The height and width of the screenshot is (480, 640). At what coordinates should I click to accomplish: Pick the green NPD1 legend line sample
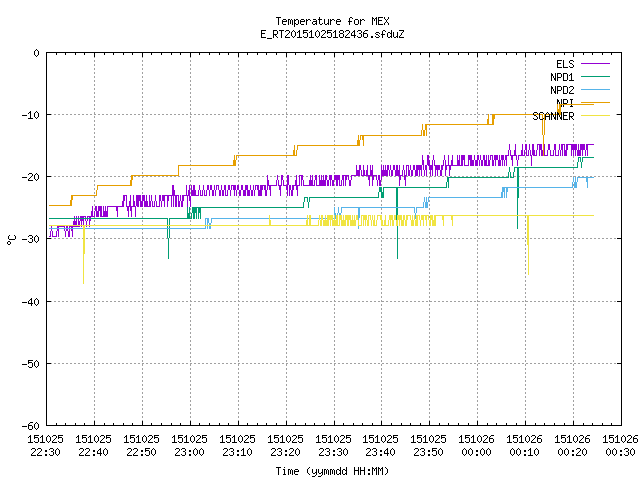click(x=595, y=77)
